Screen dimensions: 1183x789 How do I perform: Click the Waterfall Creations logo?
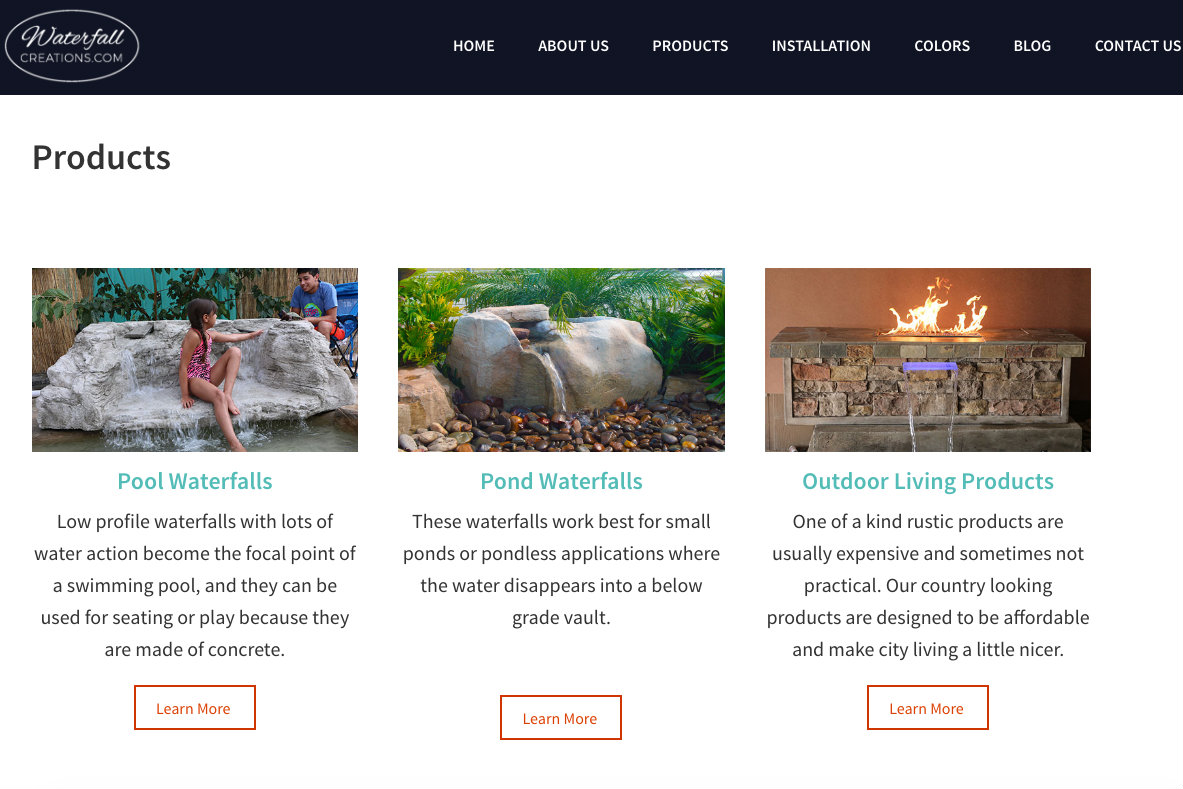[x=72, y=46]
